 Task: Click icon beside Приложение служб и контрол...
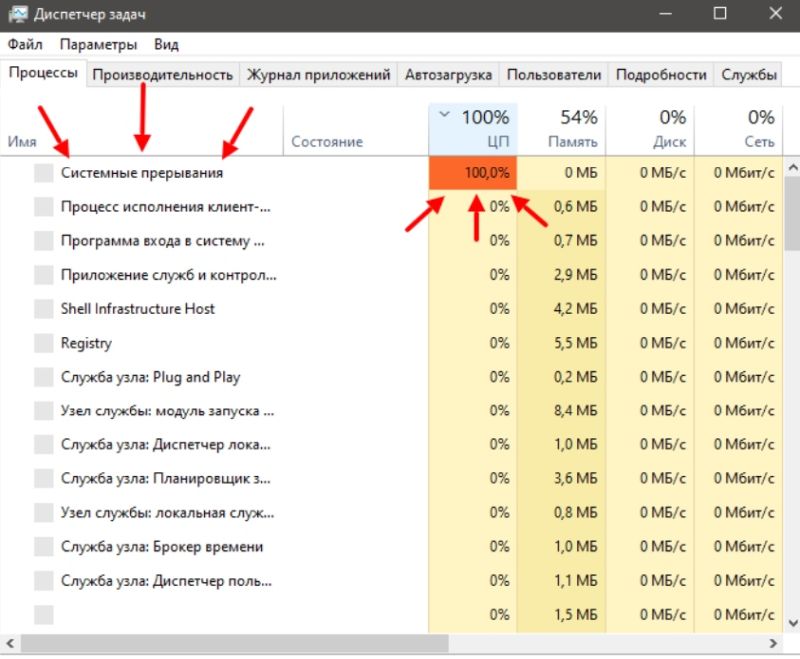coord(44,275)
